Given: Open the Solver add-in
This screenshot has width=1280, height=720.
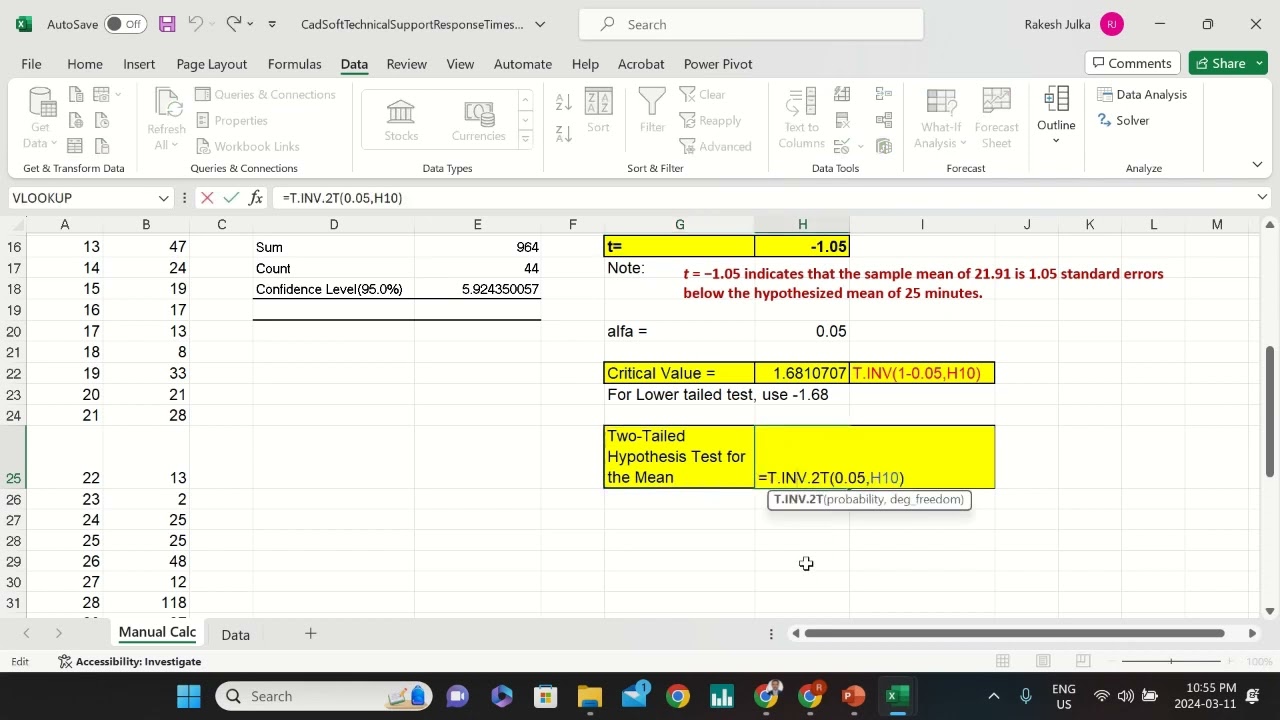Looking at the screenshot, I should point(1124,120).
